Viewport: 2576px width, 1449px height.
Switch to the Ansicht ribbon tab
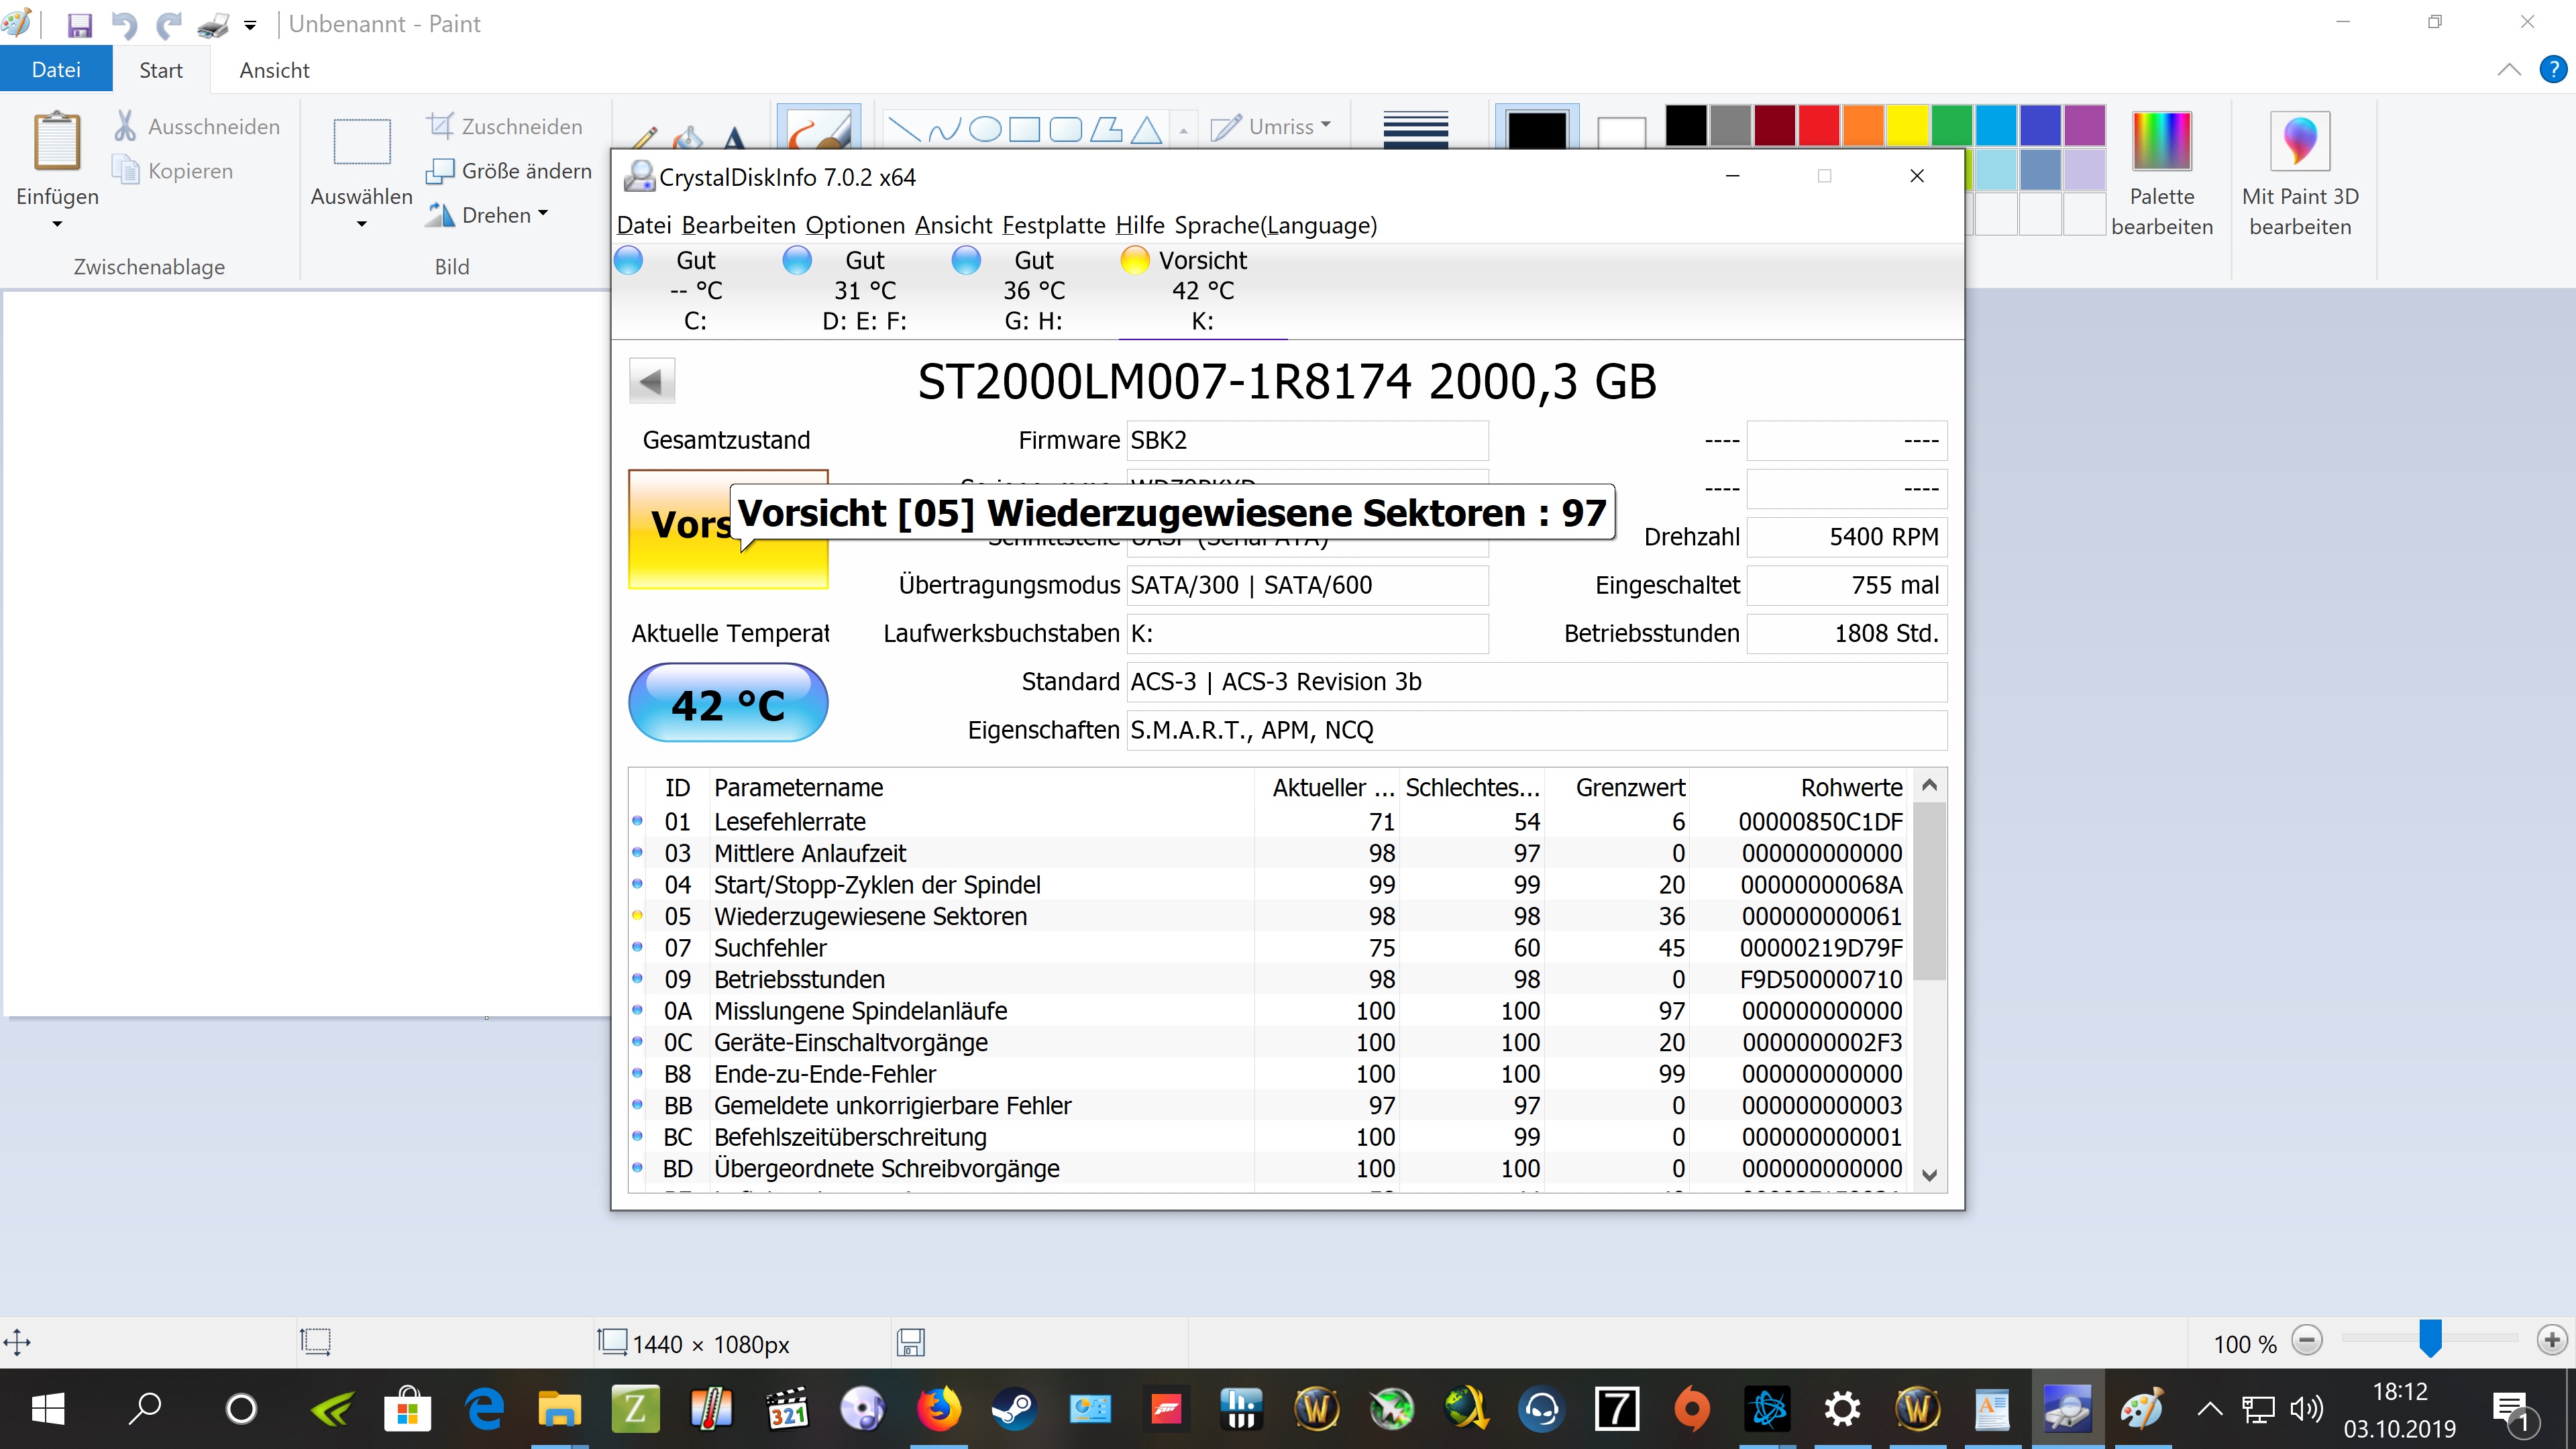(274, 70)
